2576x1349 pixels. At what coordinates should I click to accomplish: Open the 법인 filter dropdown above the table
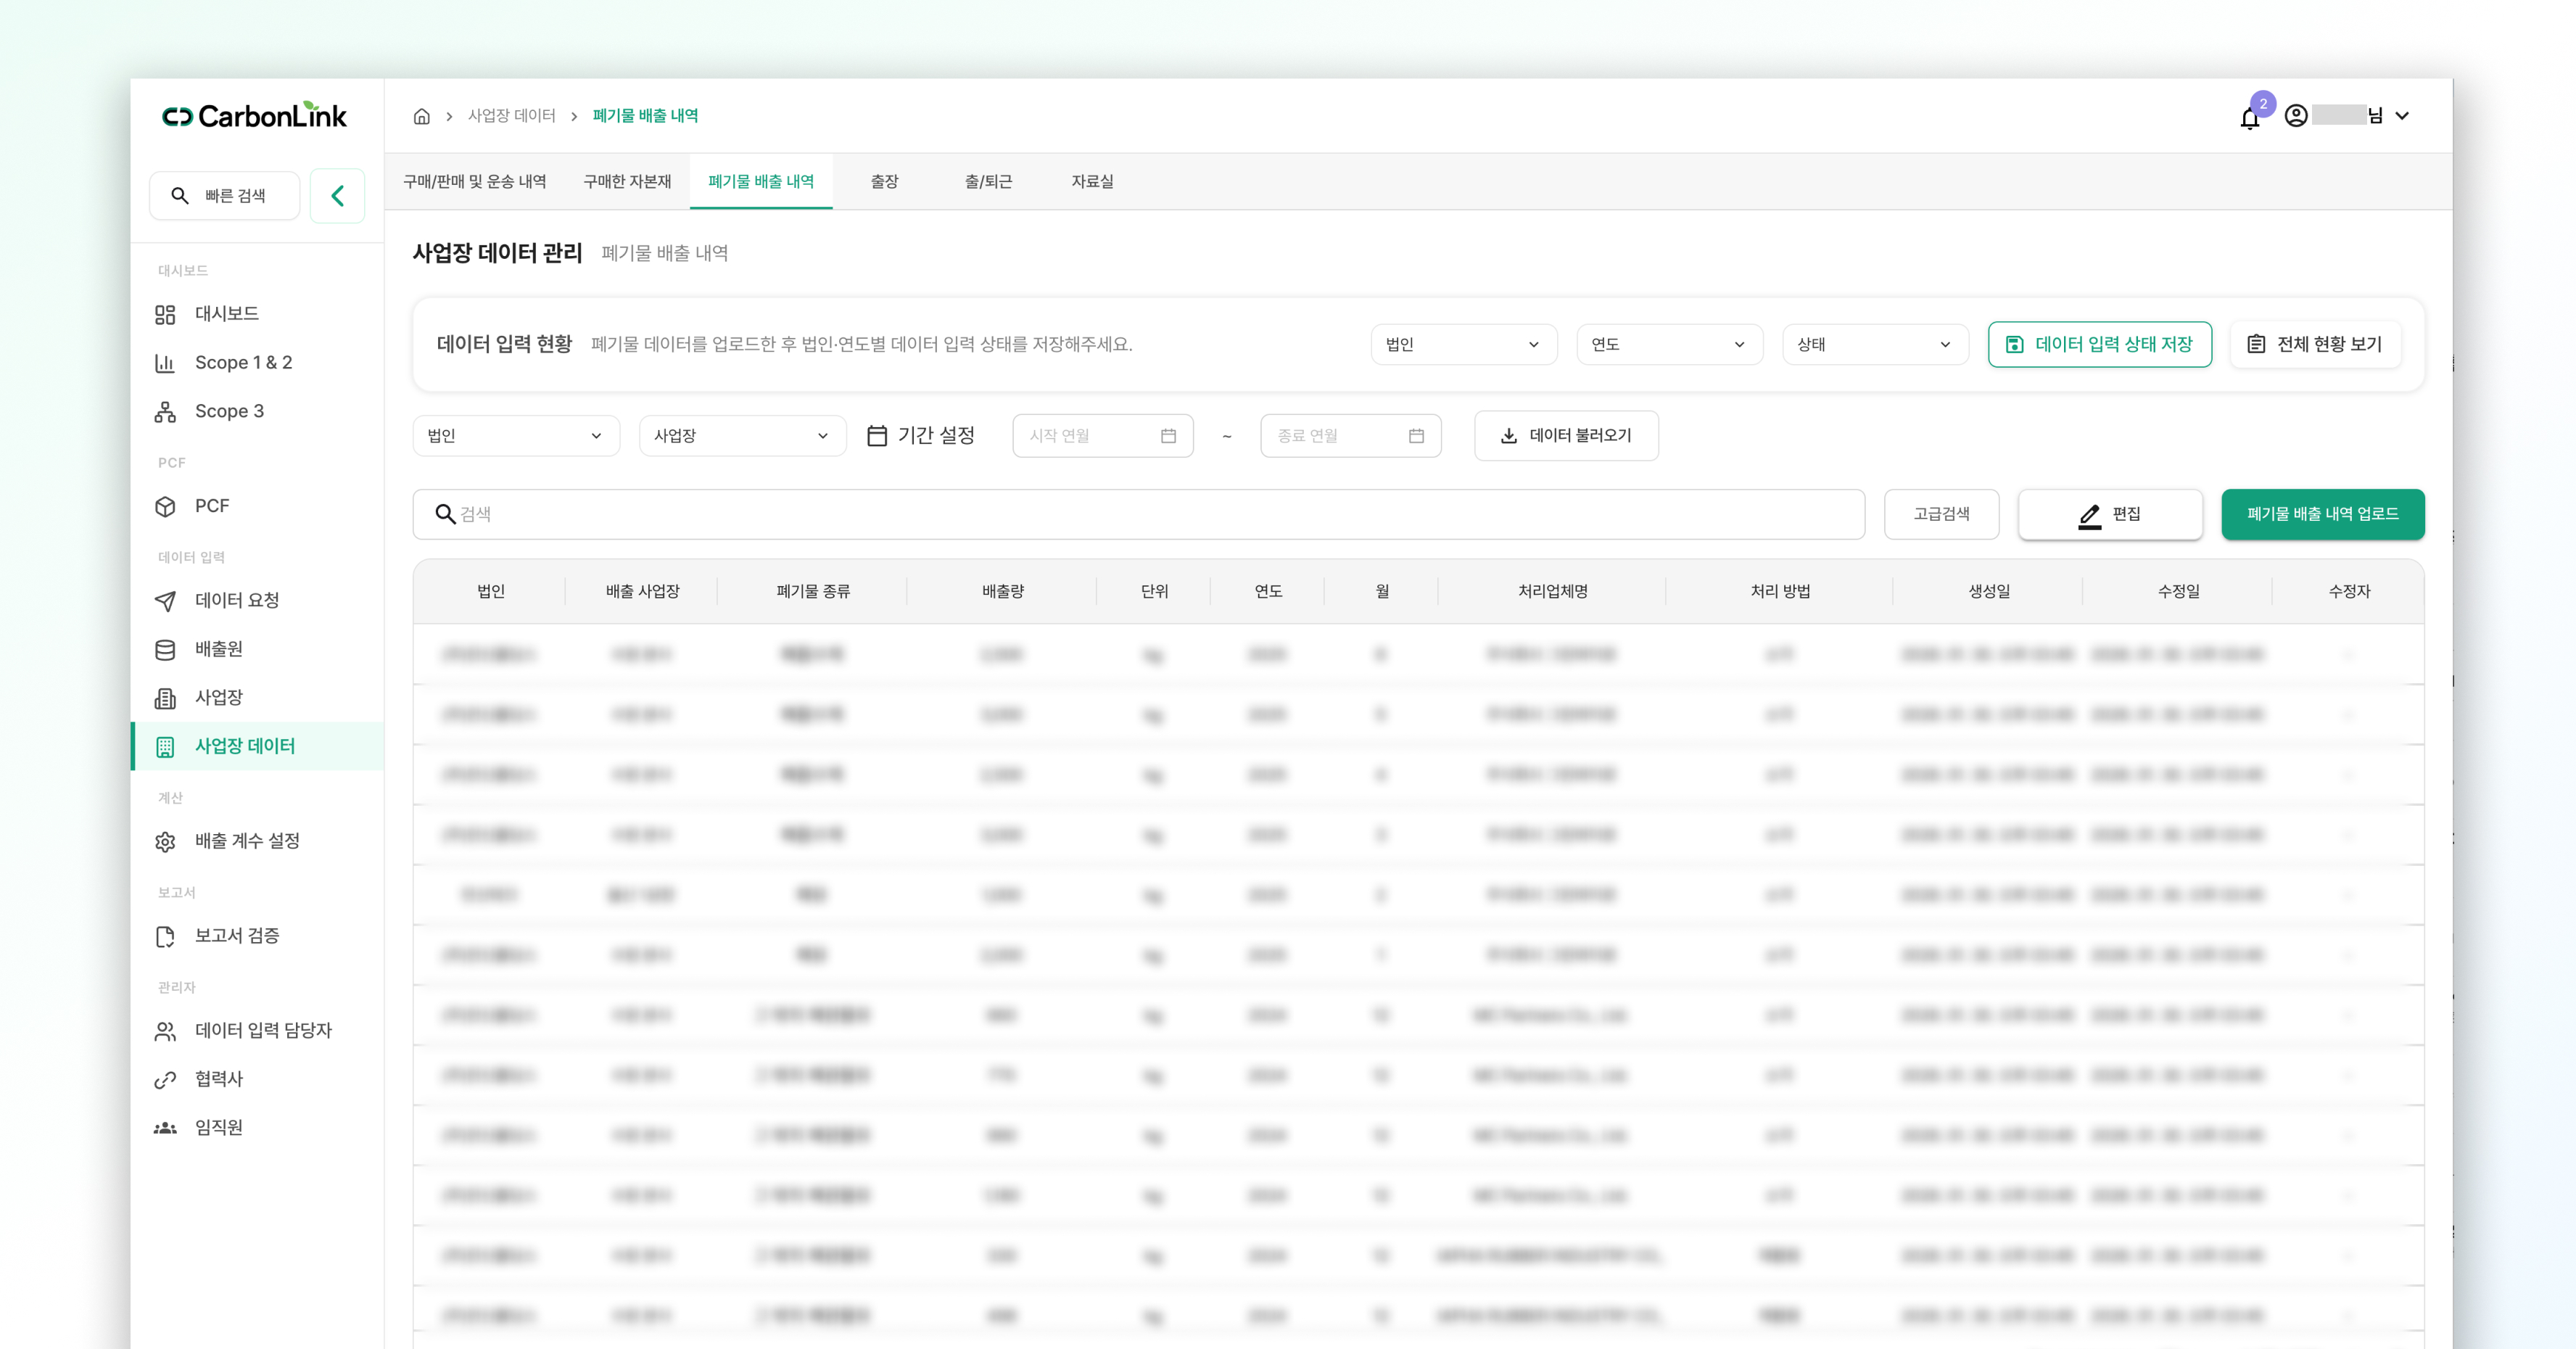point(516,436)
